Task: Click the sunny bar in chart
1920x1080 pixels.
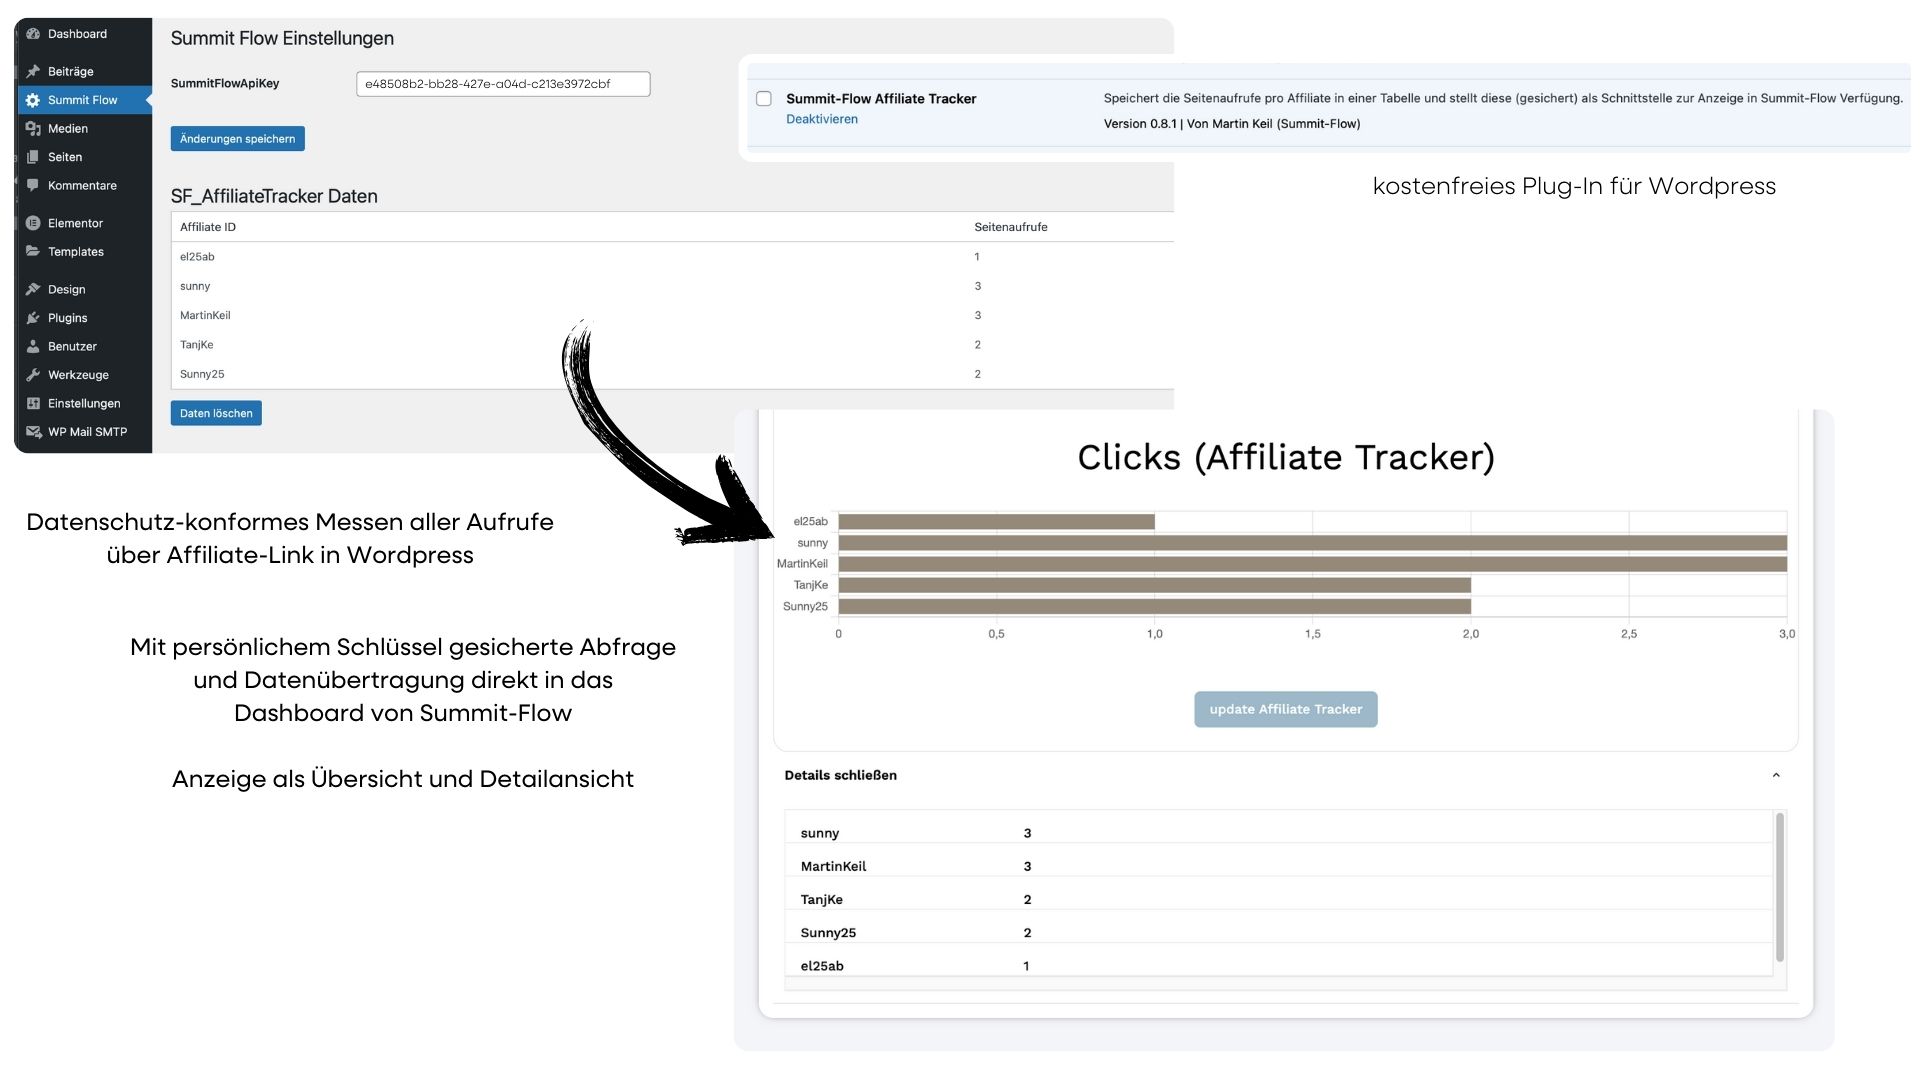Action: point(1313,543)
